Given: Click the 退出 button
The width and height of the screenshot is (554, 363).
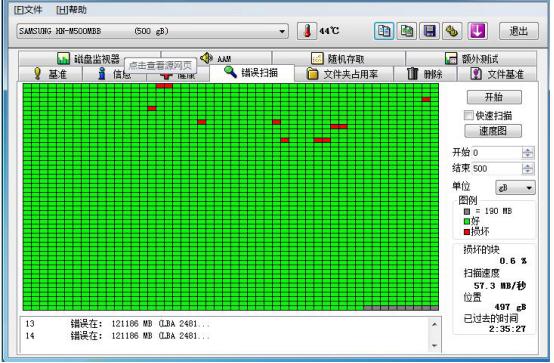Looking at the screenshot, I should pyautogui.click(x=519, y=31).
